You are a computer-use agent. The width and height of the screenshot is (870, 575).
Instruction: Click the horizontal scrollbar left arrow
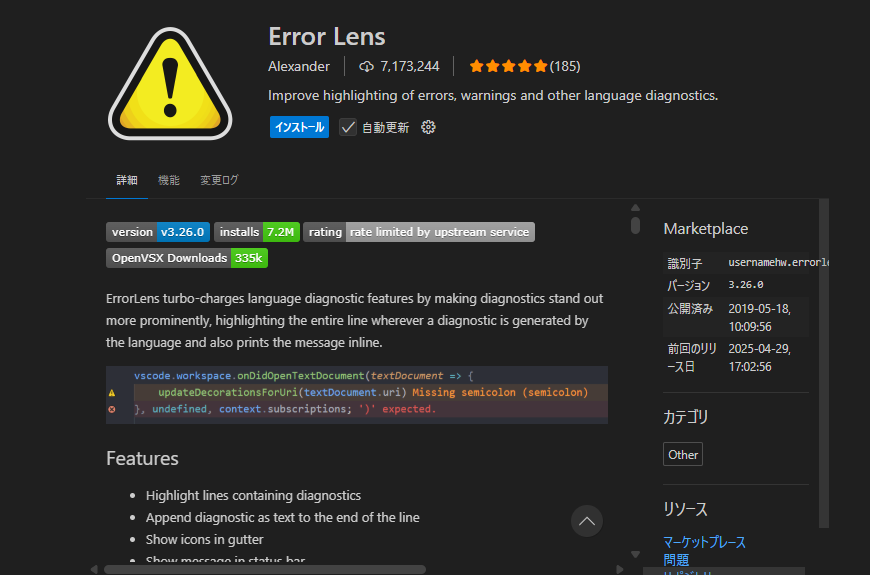click(95, 569)
